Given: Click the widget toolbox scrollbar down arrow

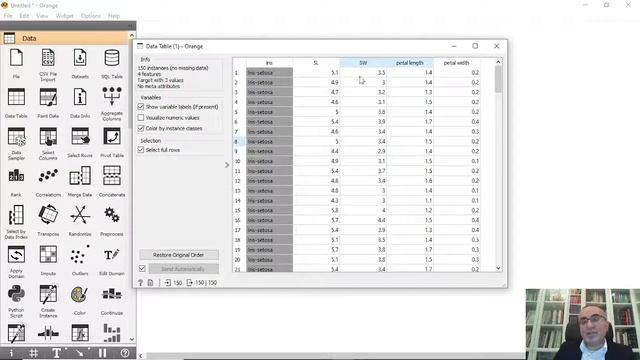Looking at the screenshot, I should click(x=132, y=339).
